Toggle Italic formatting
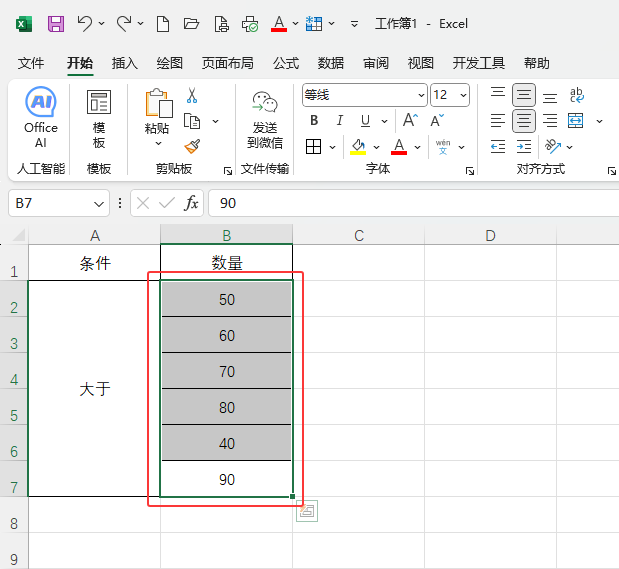The width and height of the screenshot is (619, 569). 340,120
